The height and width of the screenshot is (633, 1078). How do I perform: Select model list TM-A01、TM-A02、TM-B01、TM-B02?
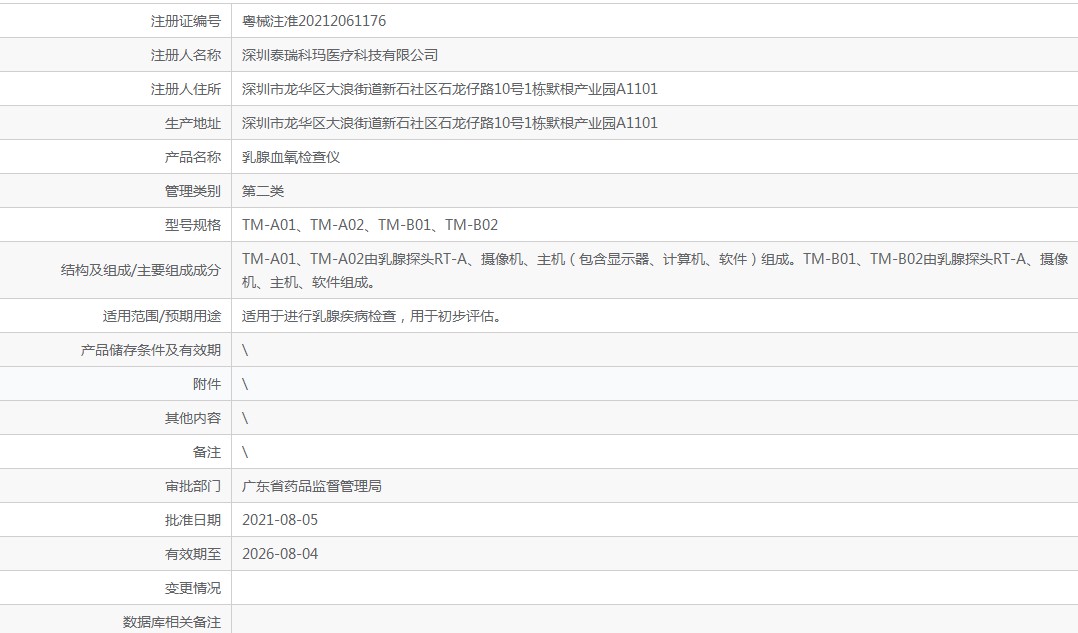point(370,225)
